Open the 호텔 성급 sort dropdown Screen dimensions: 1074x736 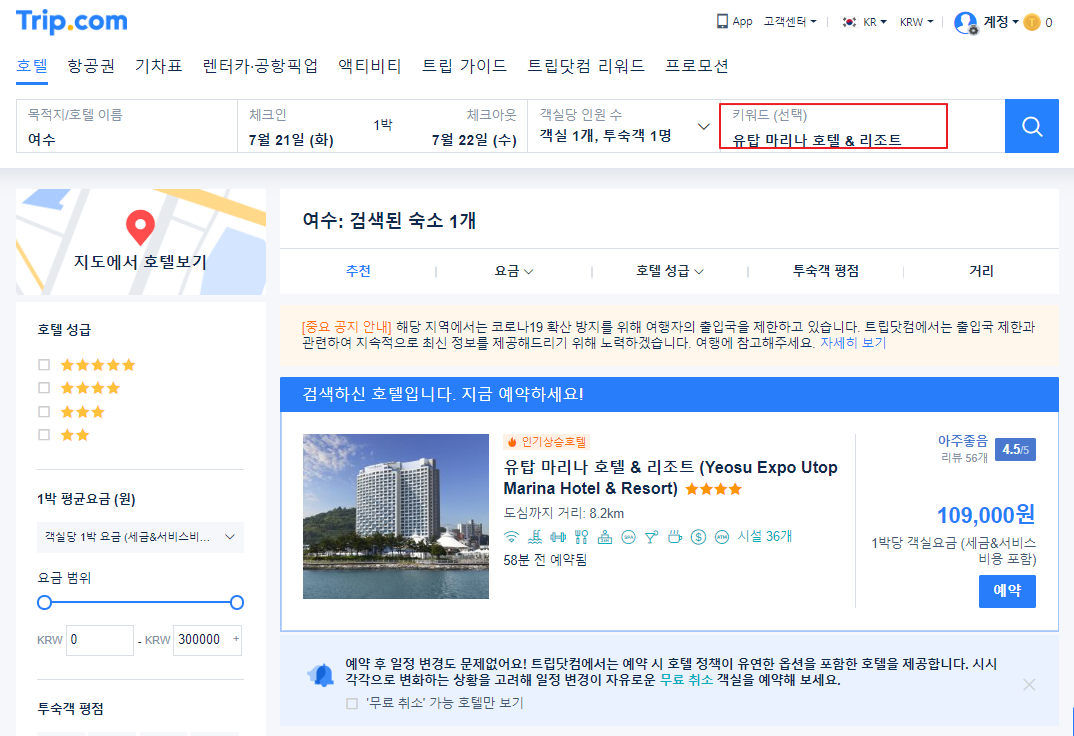[669, 271]
